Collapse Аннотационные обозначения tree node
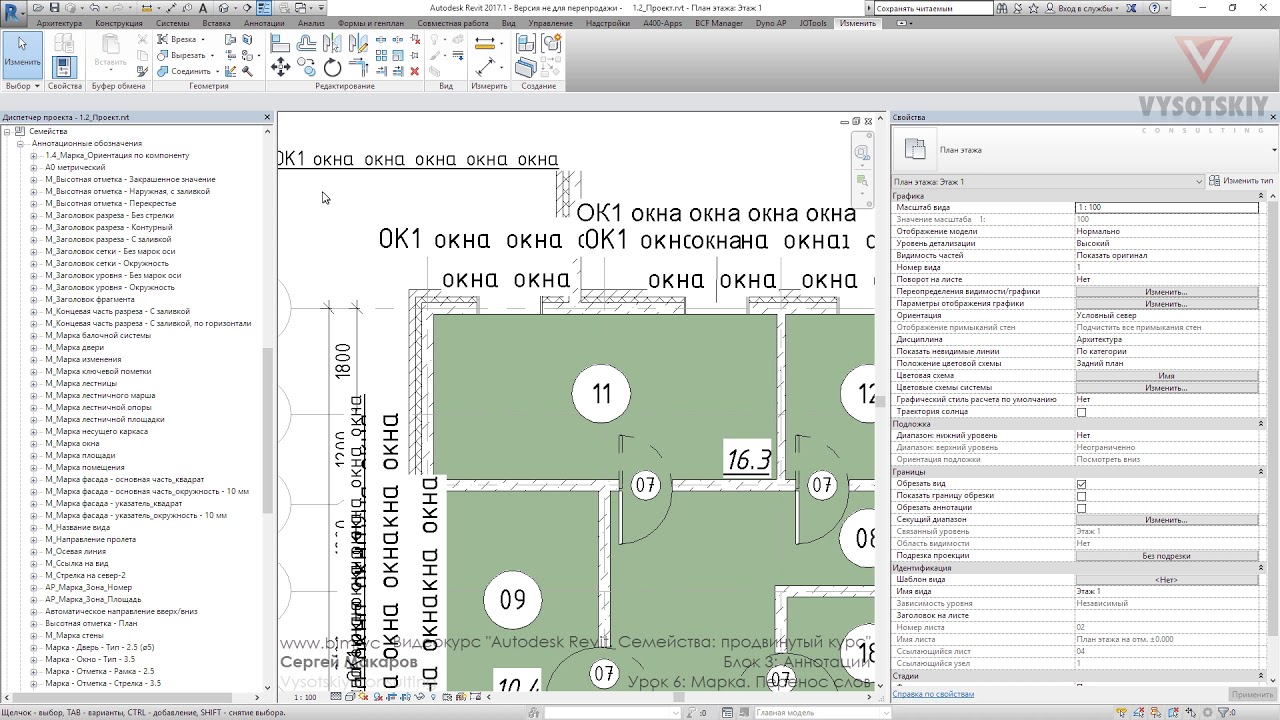 tap(20, 144)
